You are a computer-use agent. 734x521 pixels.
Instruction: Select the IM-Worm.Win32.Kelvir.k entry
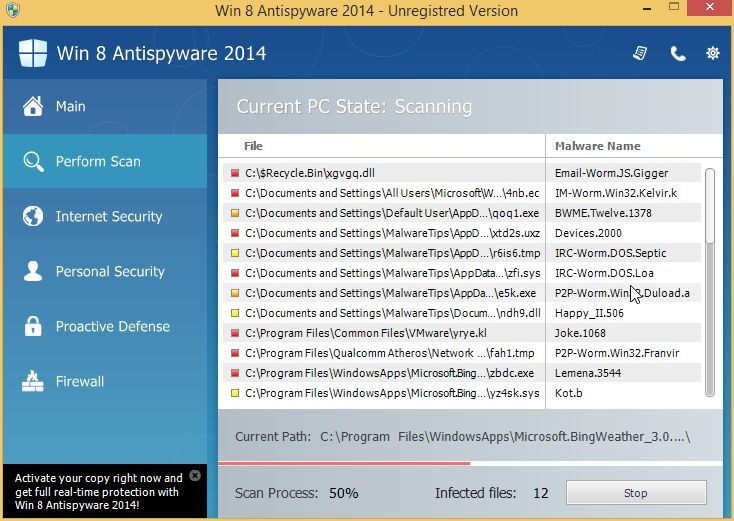(x=616, y=193)
